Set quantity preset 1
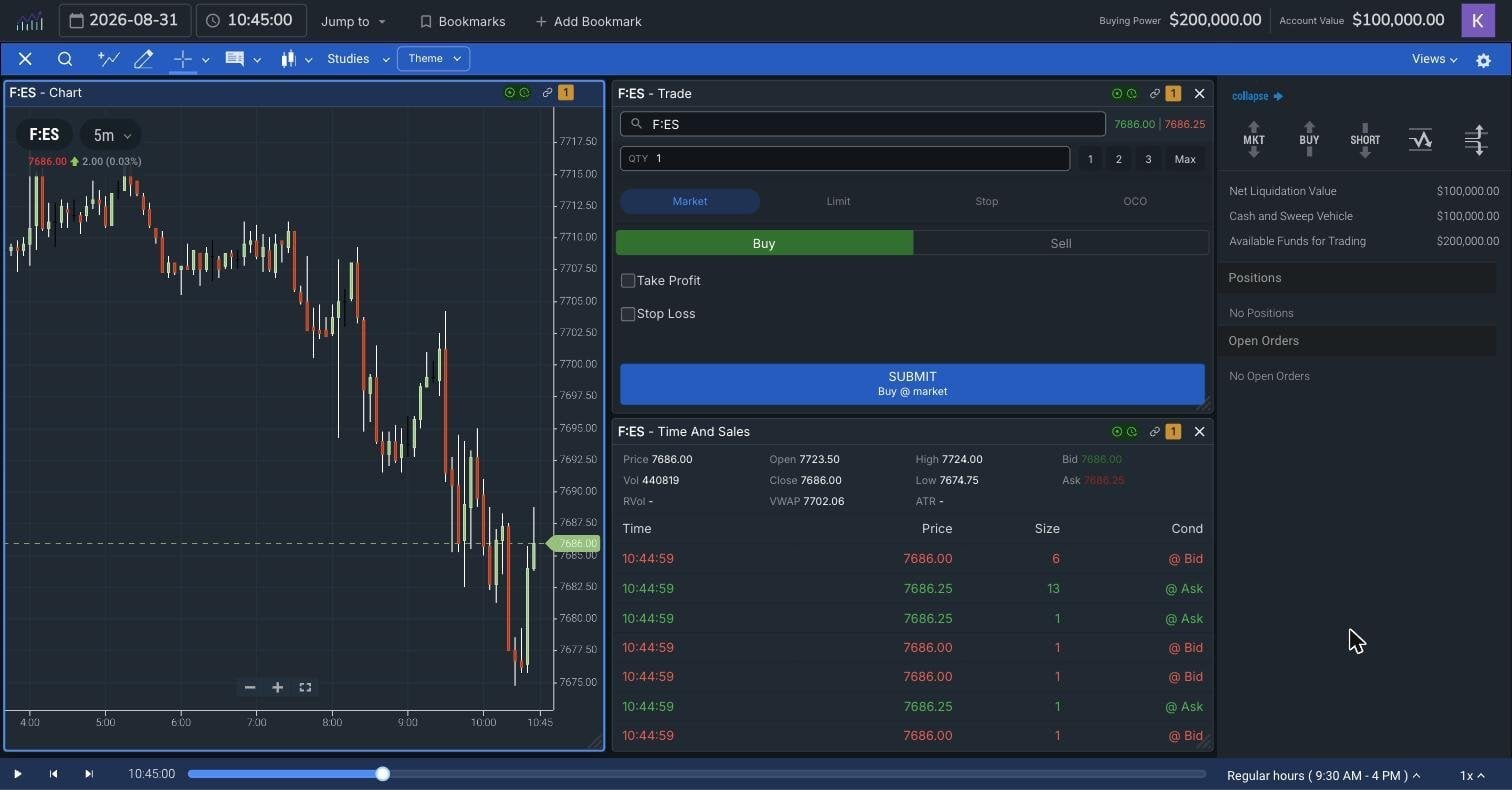This screenshot has height=790, width=1512. (x=1090, y=159)
